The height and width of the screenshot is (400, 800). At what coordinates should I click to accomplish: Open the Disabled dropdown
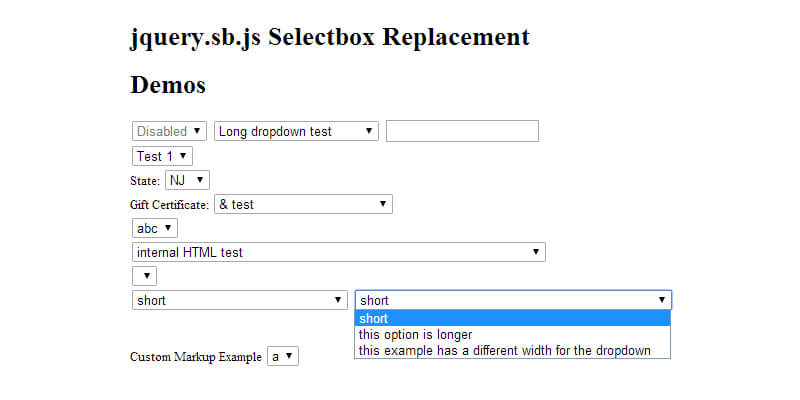[x=170, y=131]
